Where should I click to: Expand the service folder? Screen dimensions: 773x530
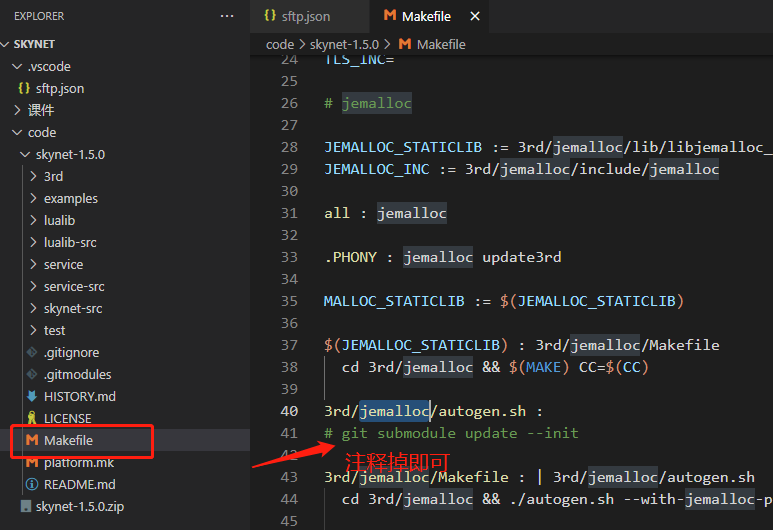[34, 264]
